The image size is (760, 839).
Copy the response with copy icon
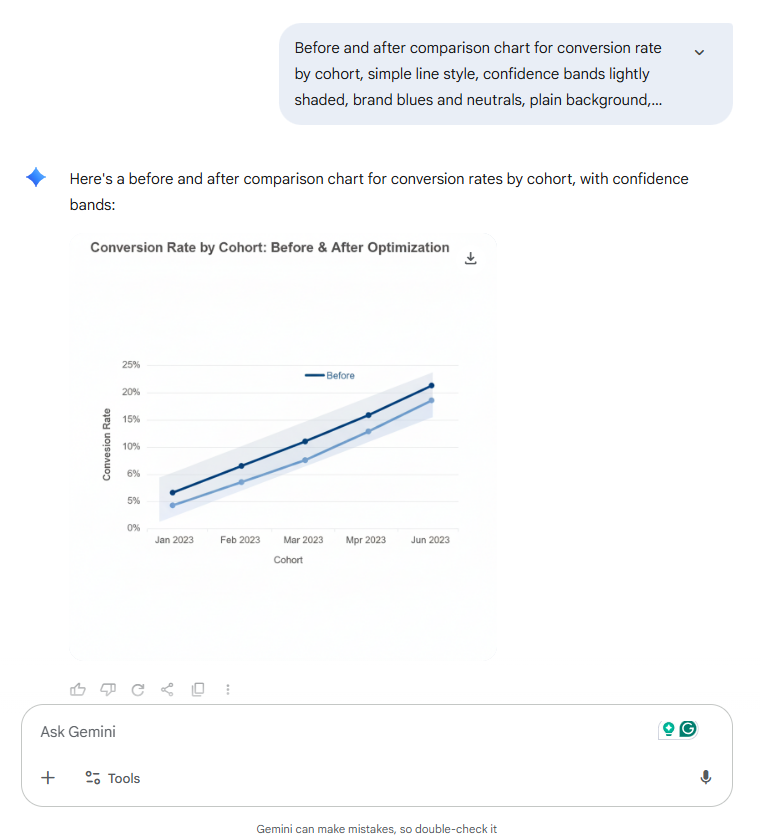pyautogui.click(x=198, y=689)
